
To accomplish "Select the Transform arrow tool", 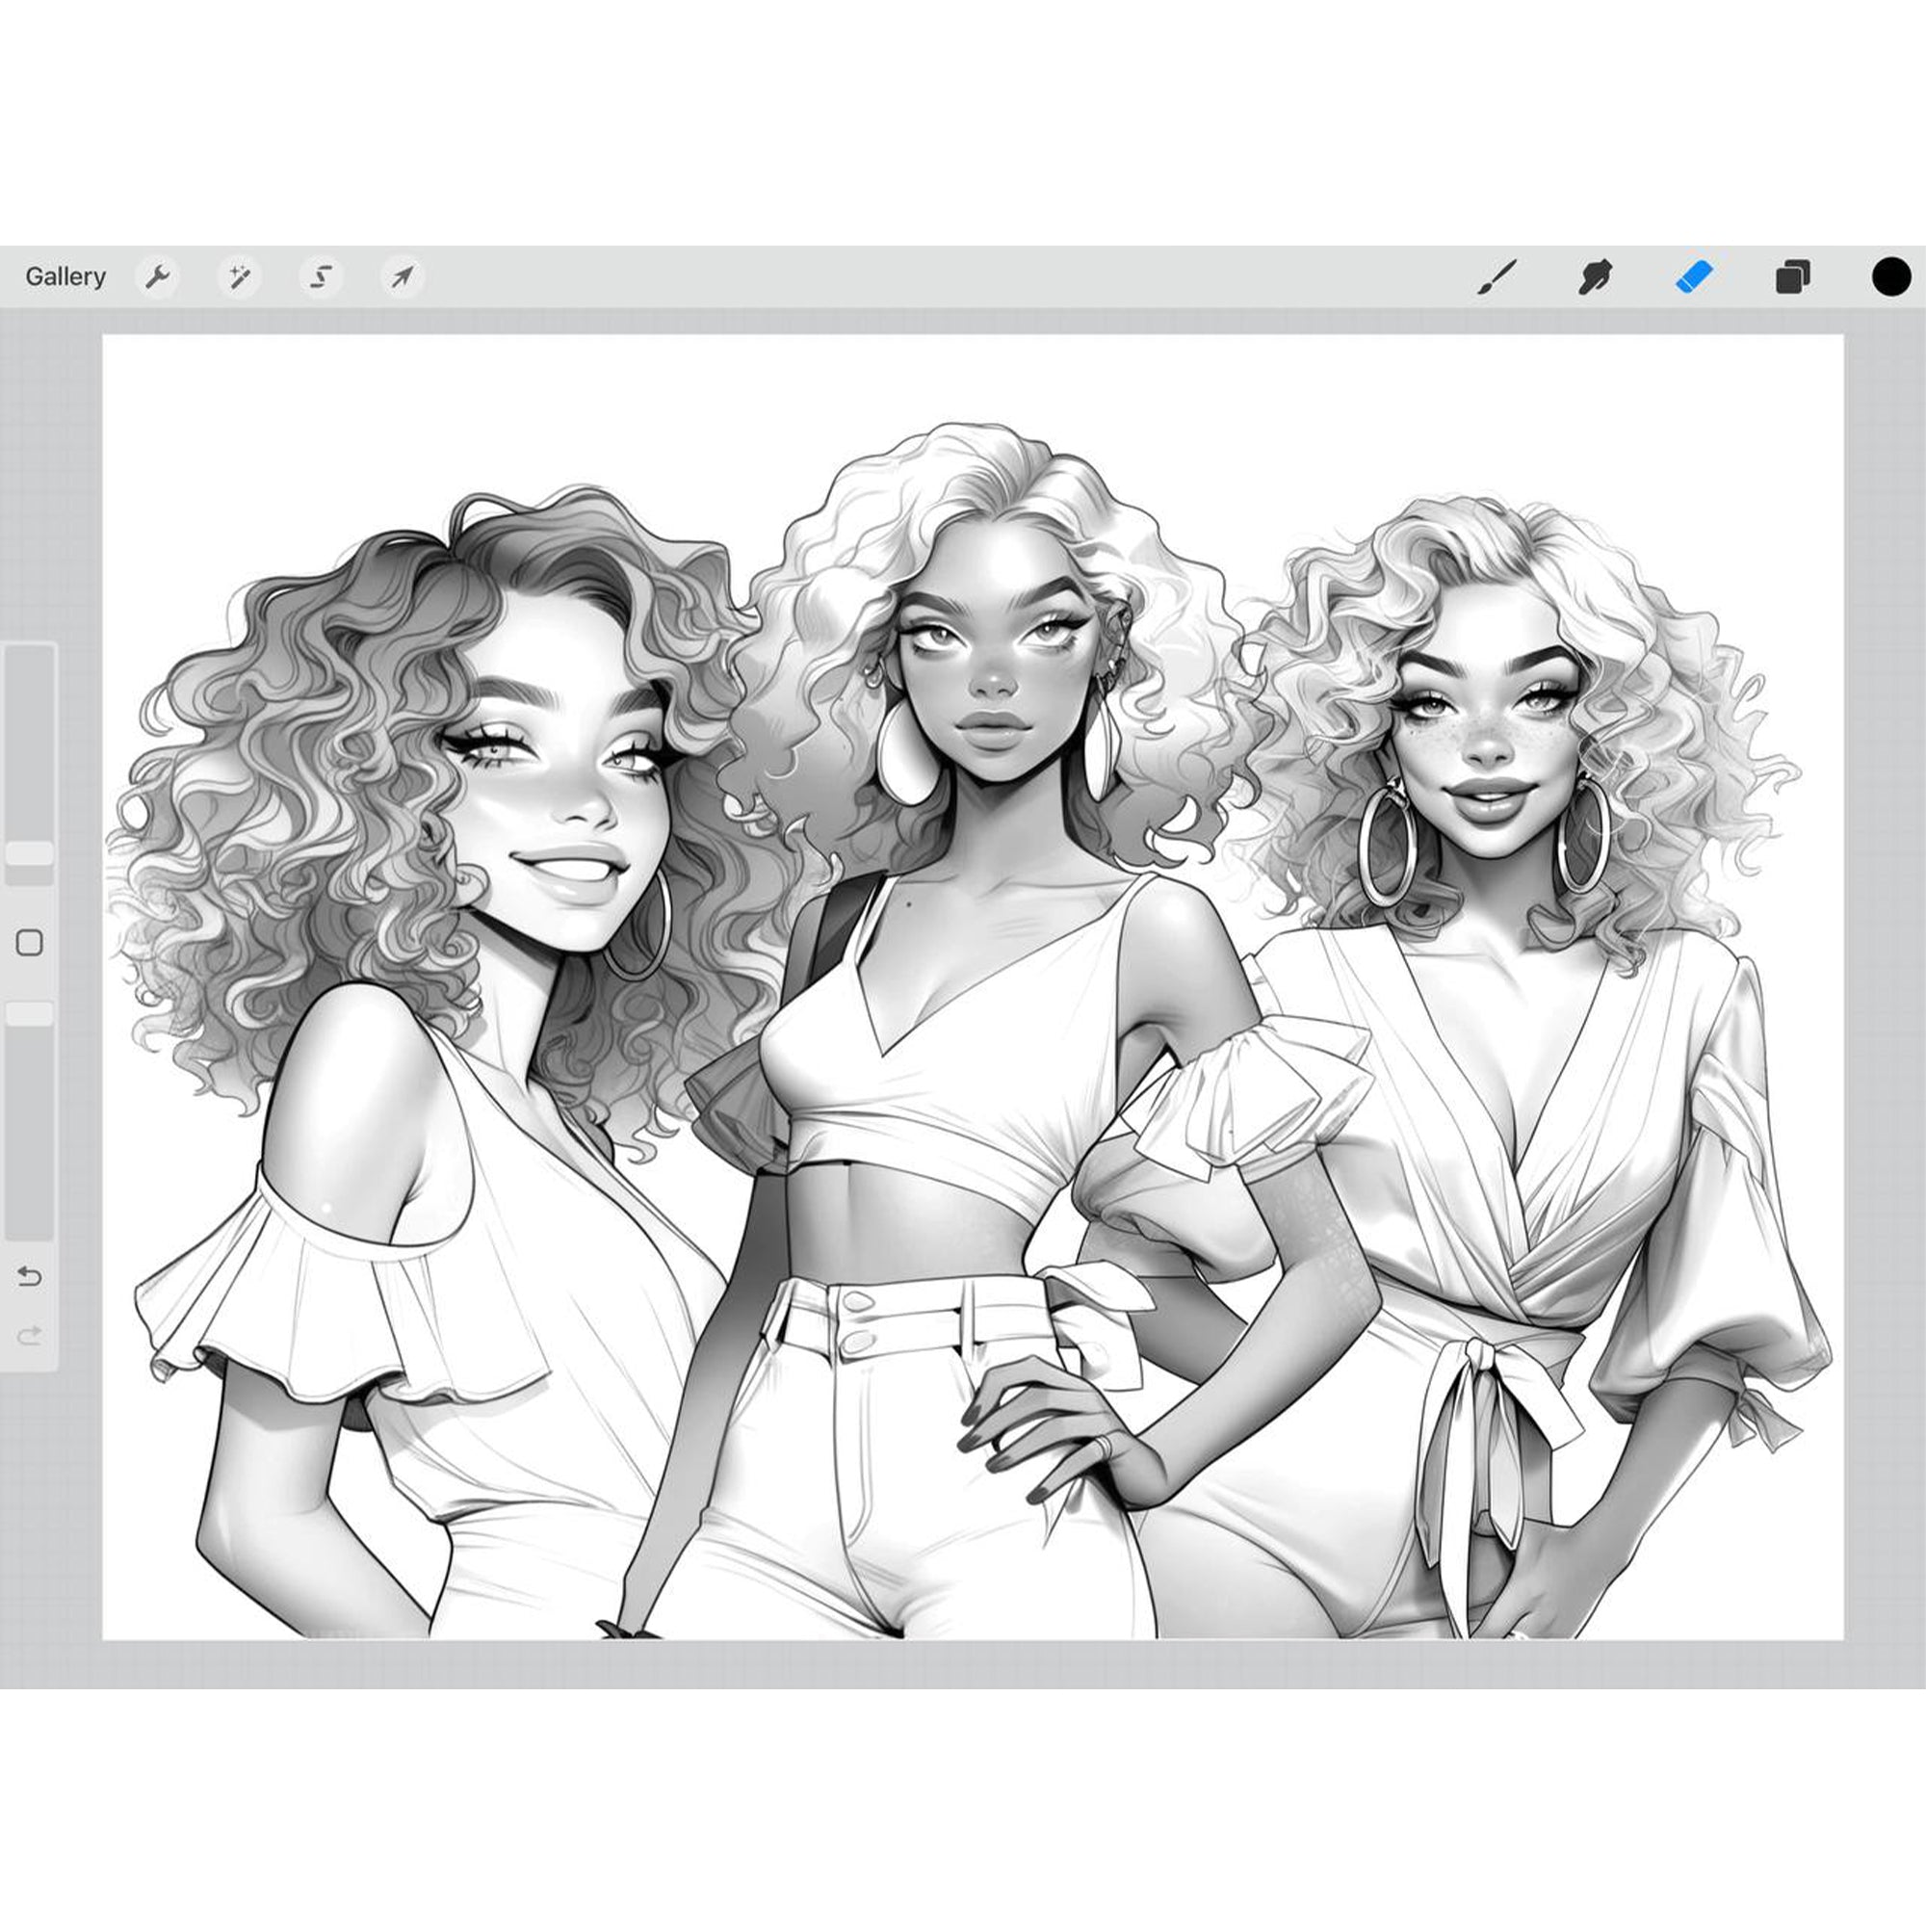I will pos(400,277).
